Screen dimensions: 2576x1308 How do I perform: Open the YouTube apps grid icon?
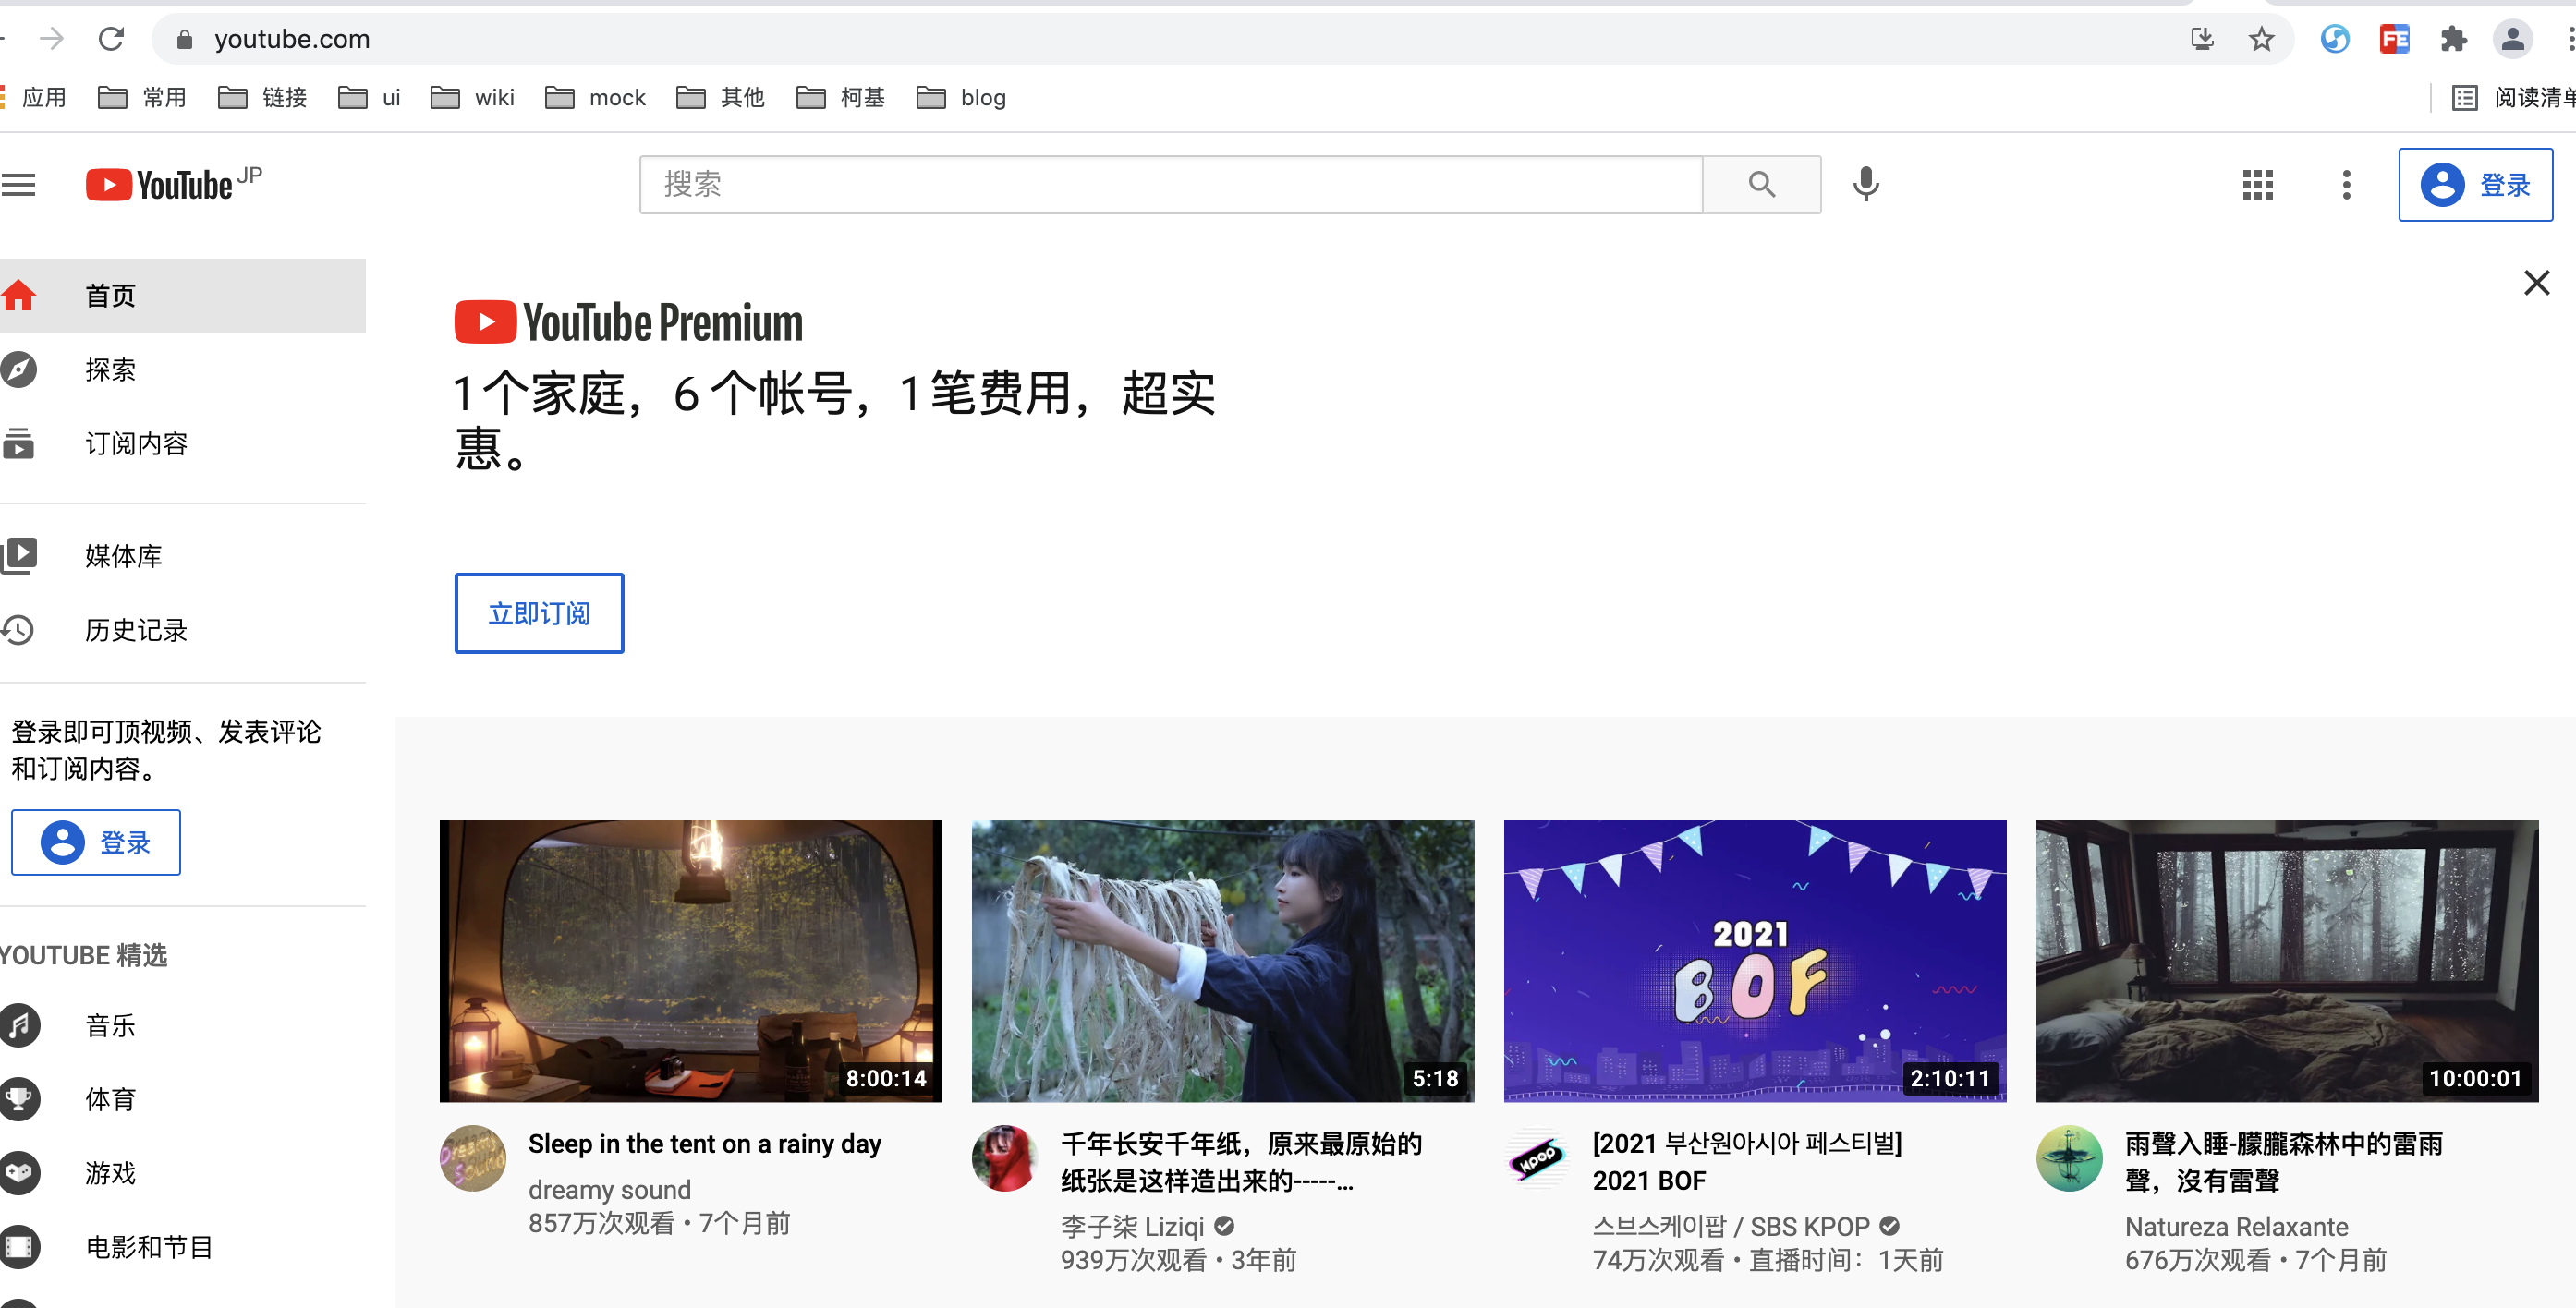(2257, 185)
